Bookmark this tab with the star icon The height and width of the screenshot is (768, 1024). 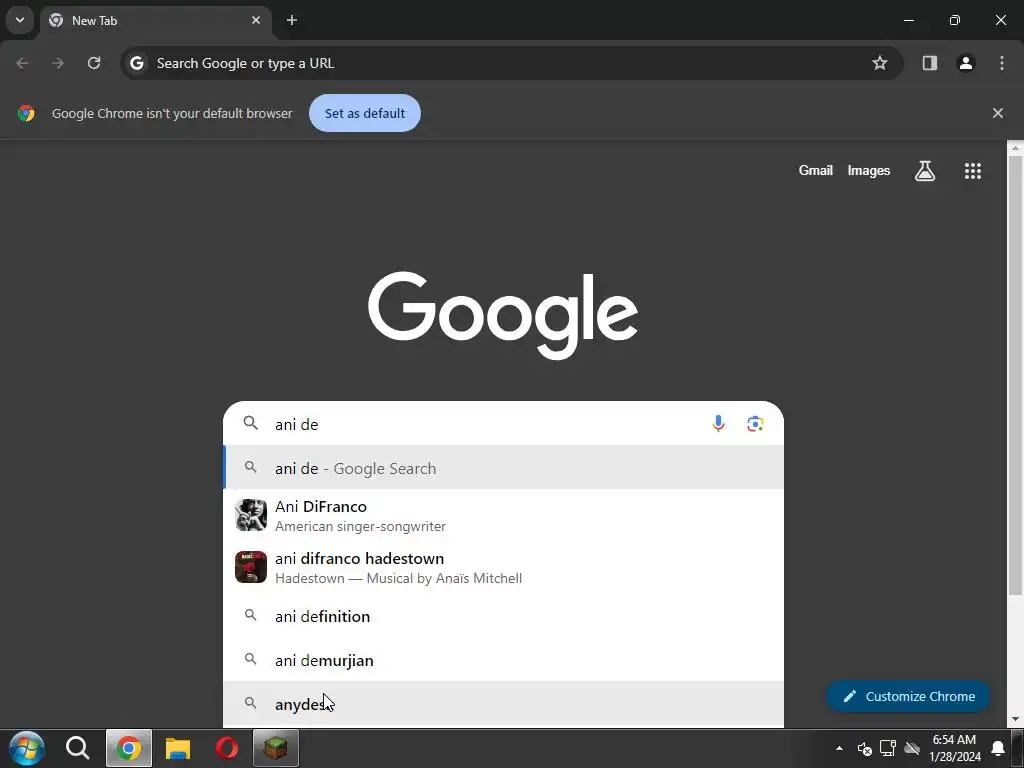point(880,63)
